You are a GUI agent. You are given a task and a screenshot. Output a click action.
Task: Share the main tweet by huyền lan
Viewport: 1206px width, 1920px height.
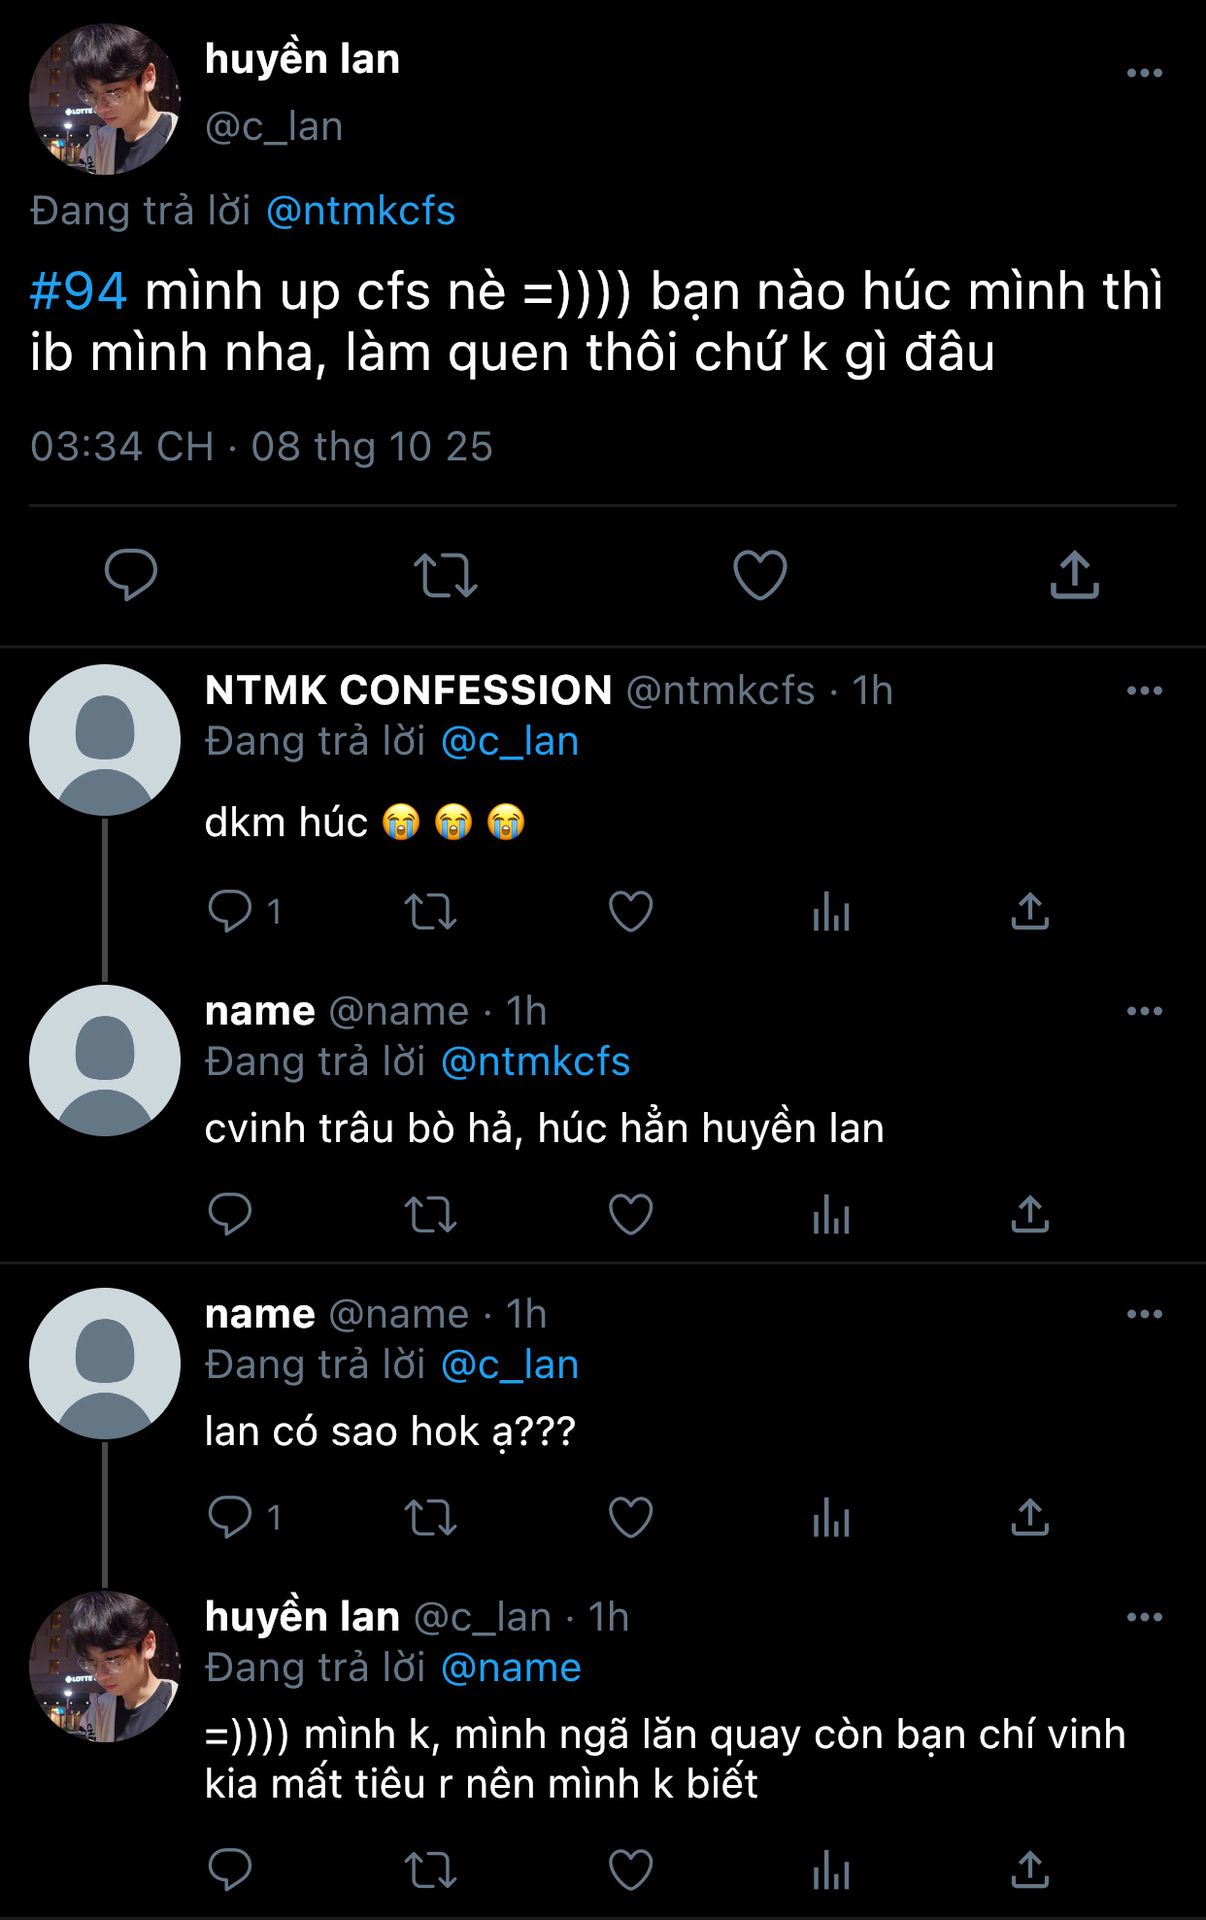1074,575
